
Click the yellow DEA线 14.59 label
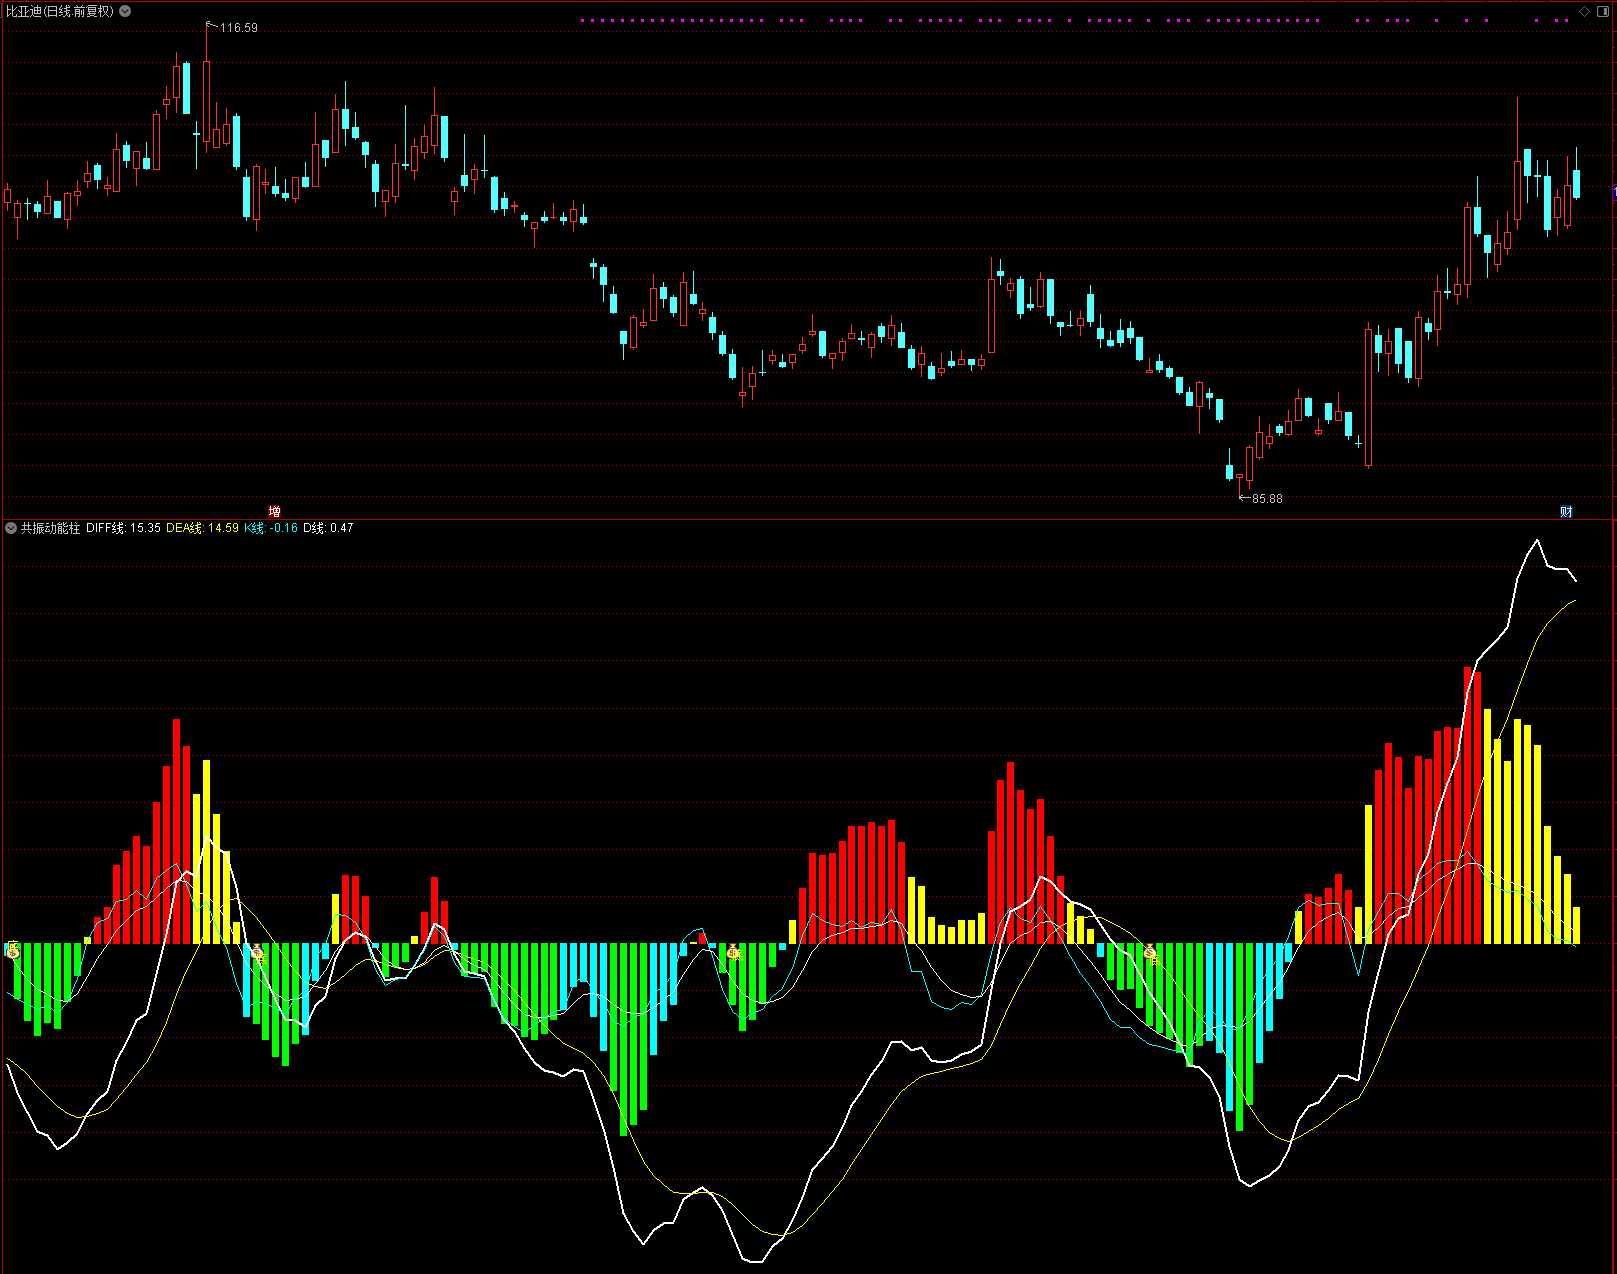[202, 528]
